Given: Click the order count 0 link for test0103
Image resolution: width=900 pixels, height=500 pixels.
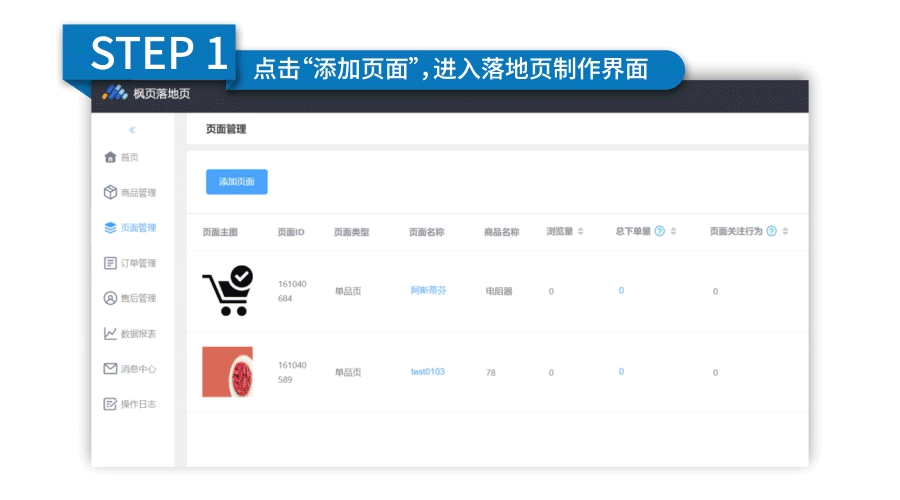Looking at the screenshot, I should click(x=621, y=372).
